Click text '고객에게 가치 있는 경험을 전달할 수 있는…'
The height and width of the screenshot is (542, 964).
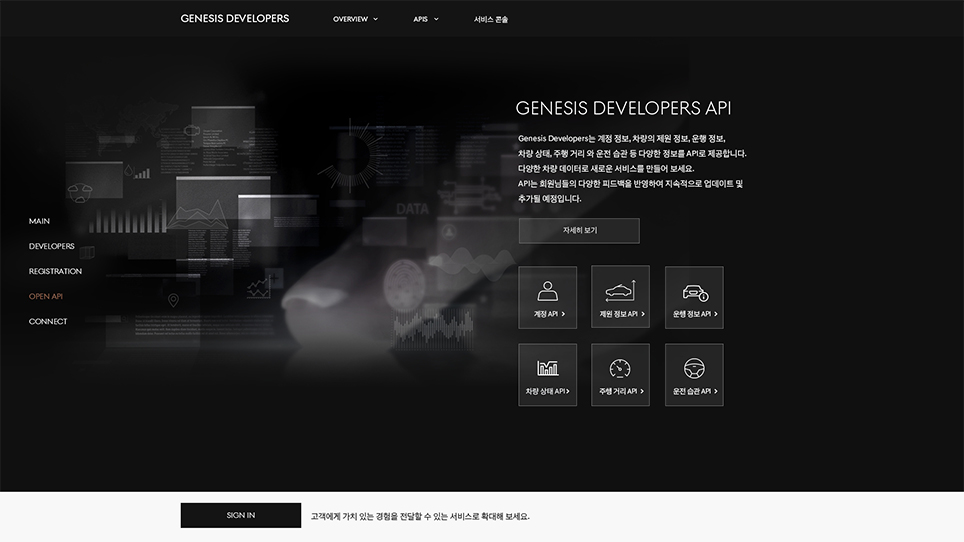420,517
